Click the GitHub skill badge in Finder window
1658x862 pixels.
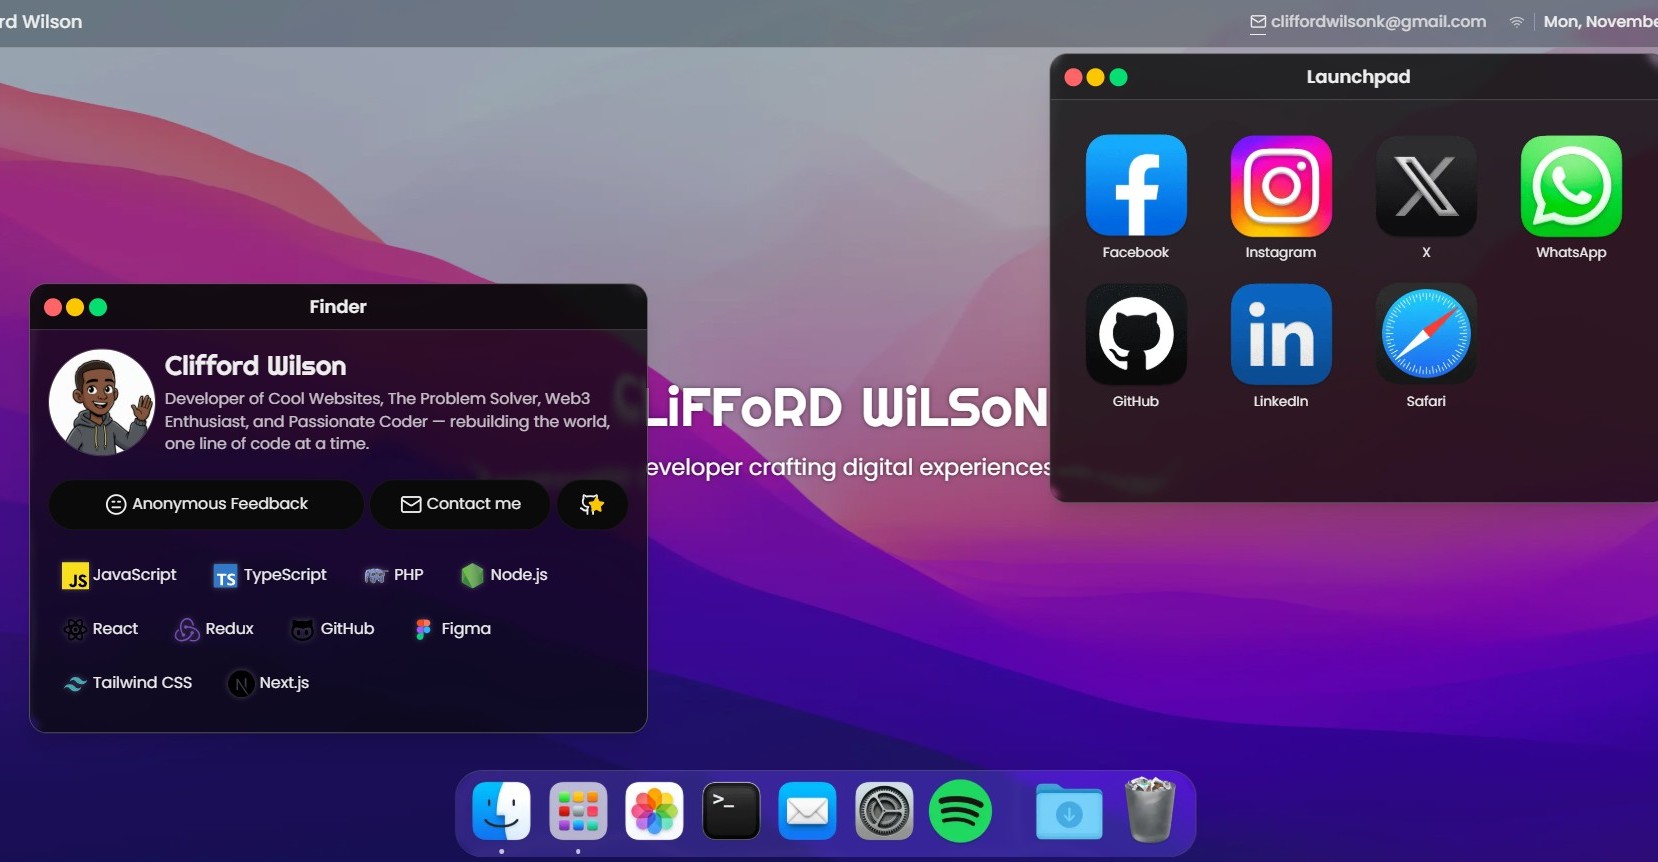(332, 629)
